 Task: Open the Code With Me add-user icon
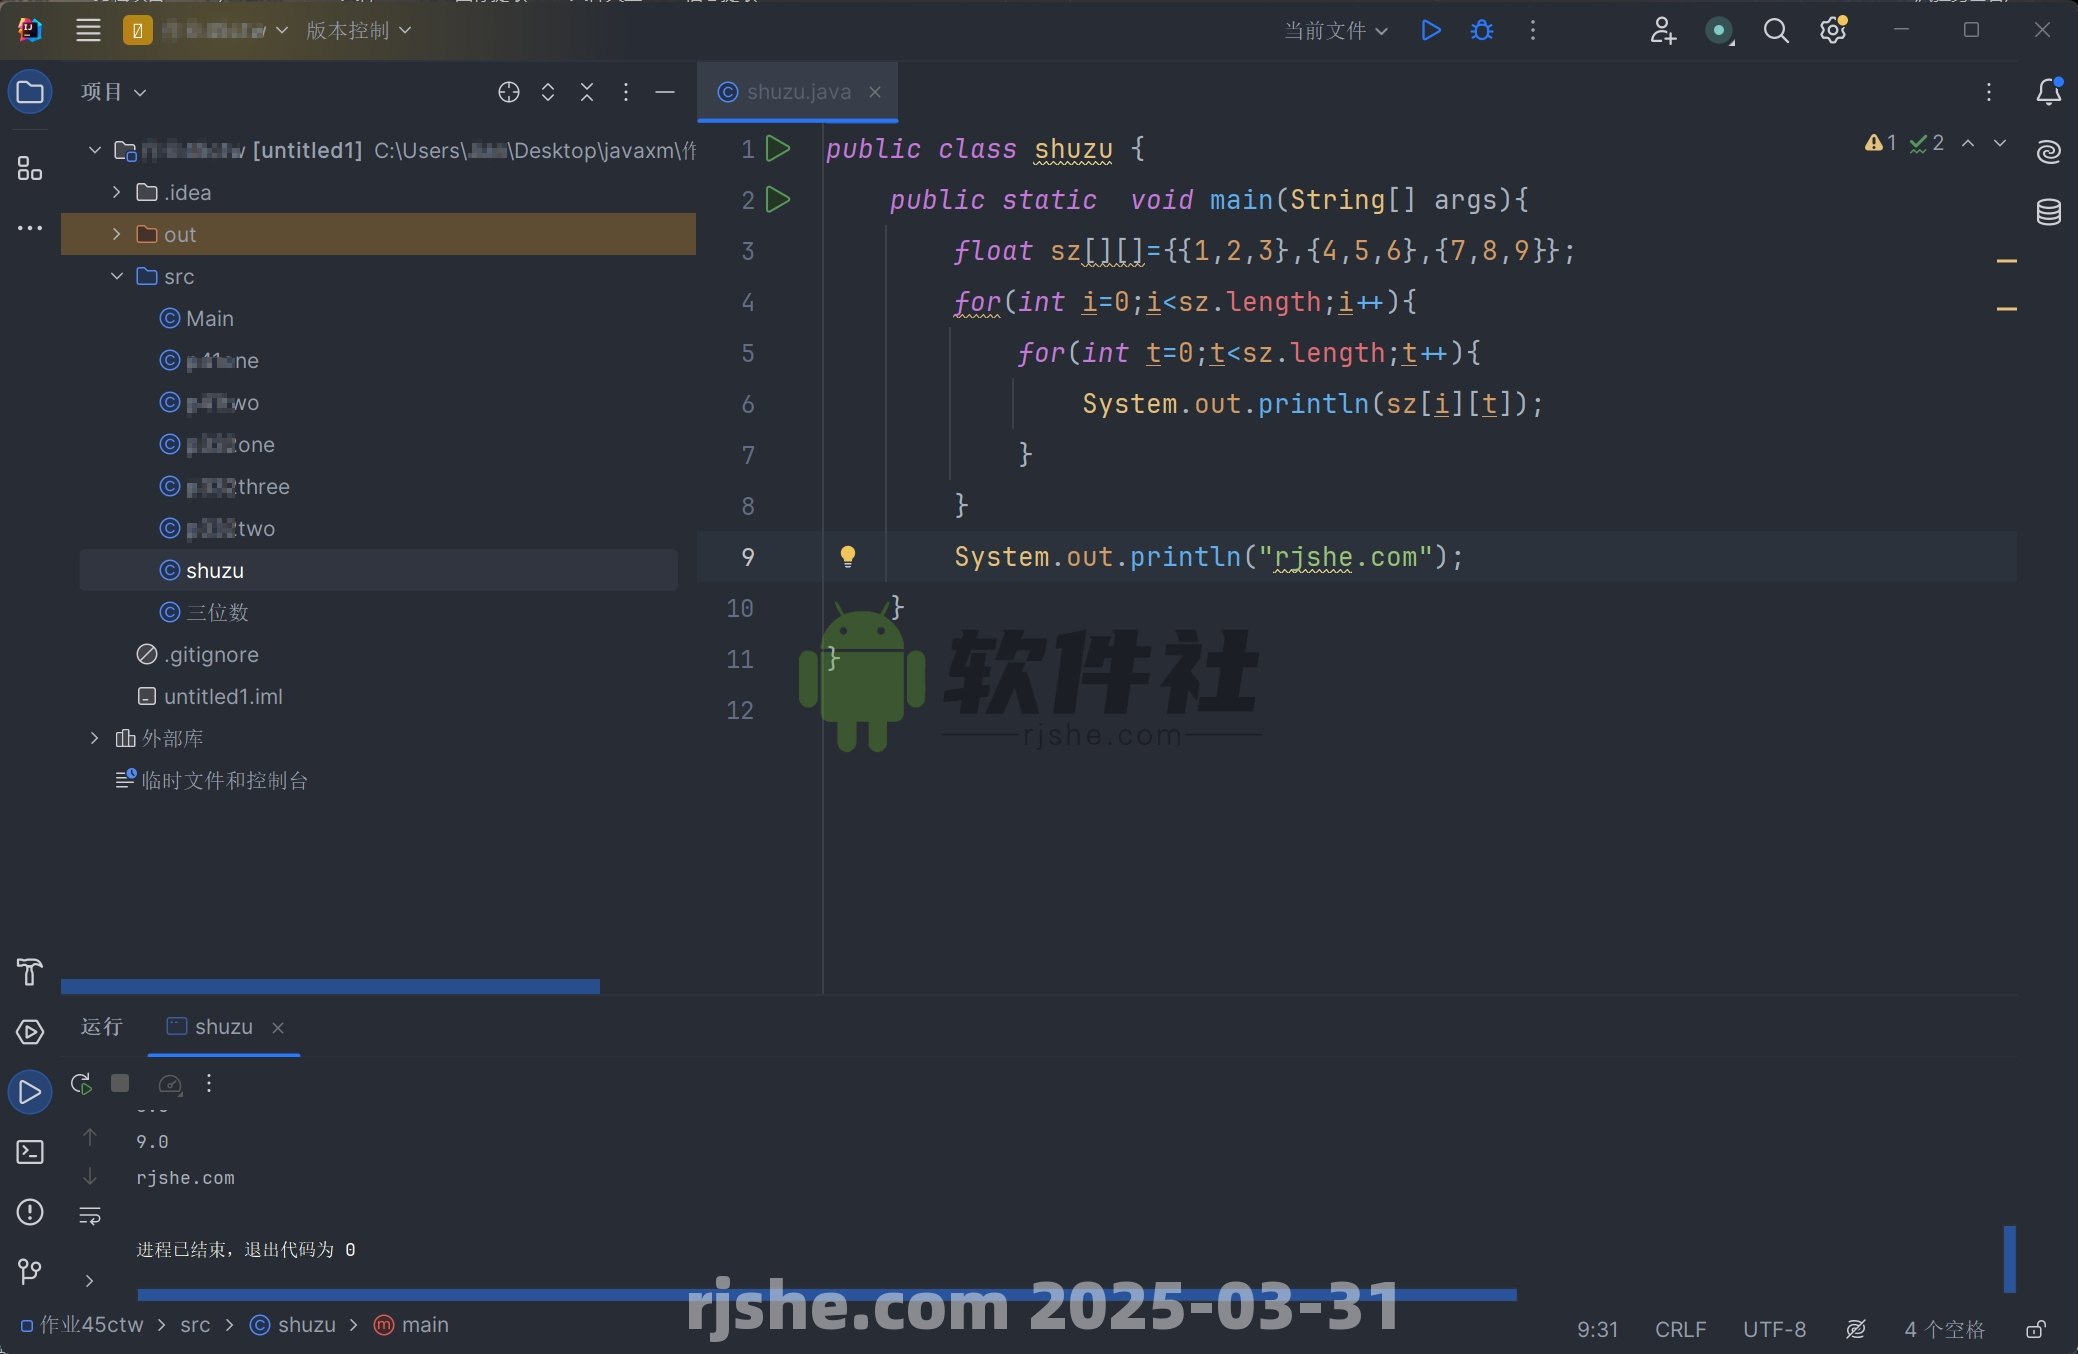pos(1662,30)
